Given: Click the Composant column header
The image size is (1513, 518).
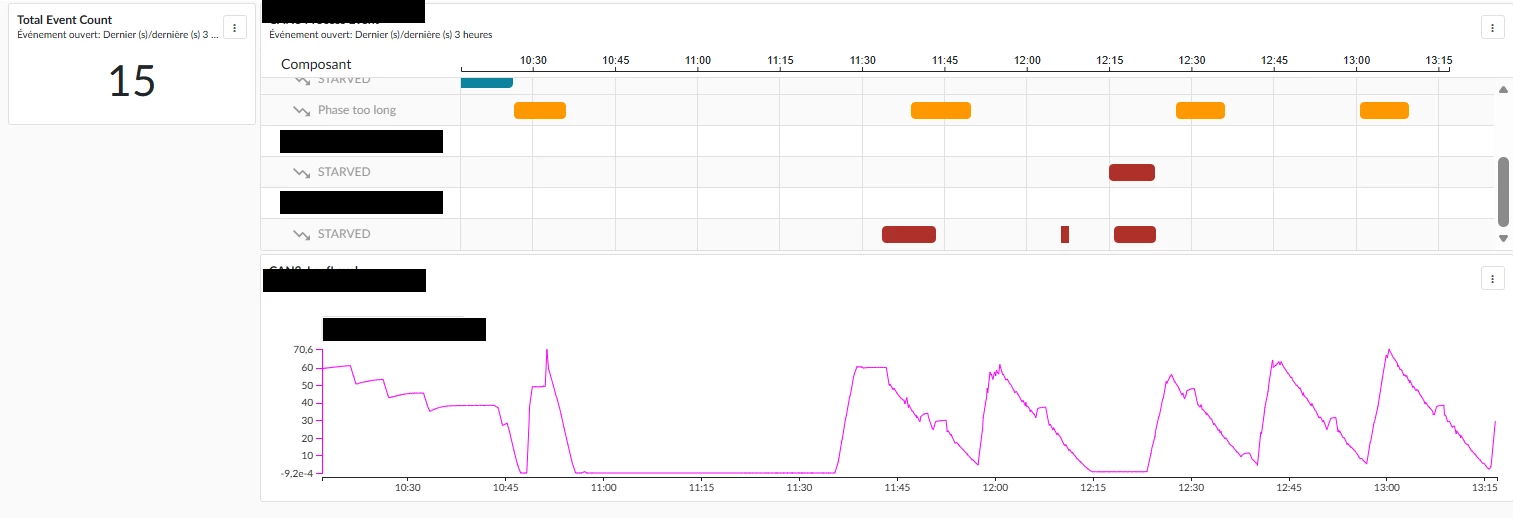Looking at the screenshot, I should coord(316,64).
